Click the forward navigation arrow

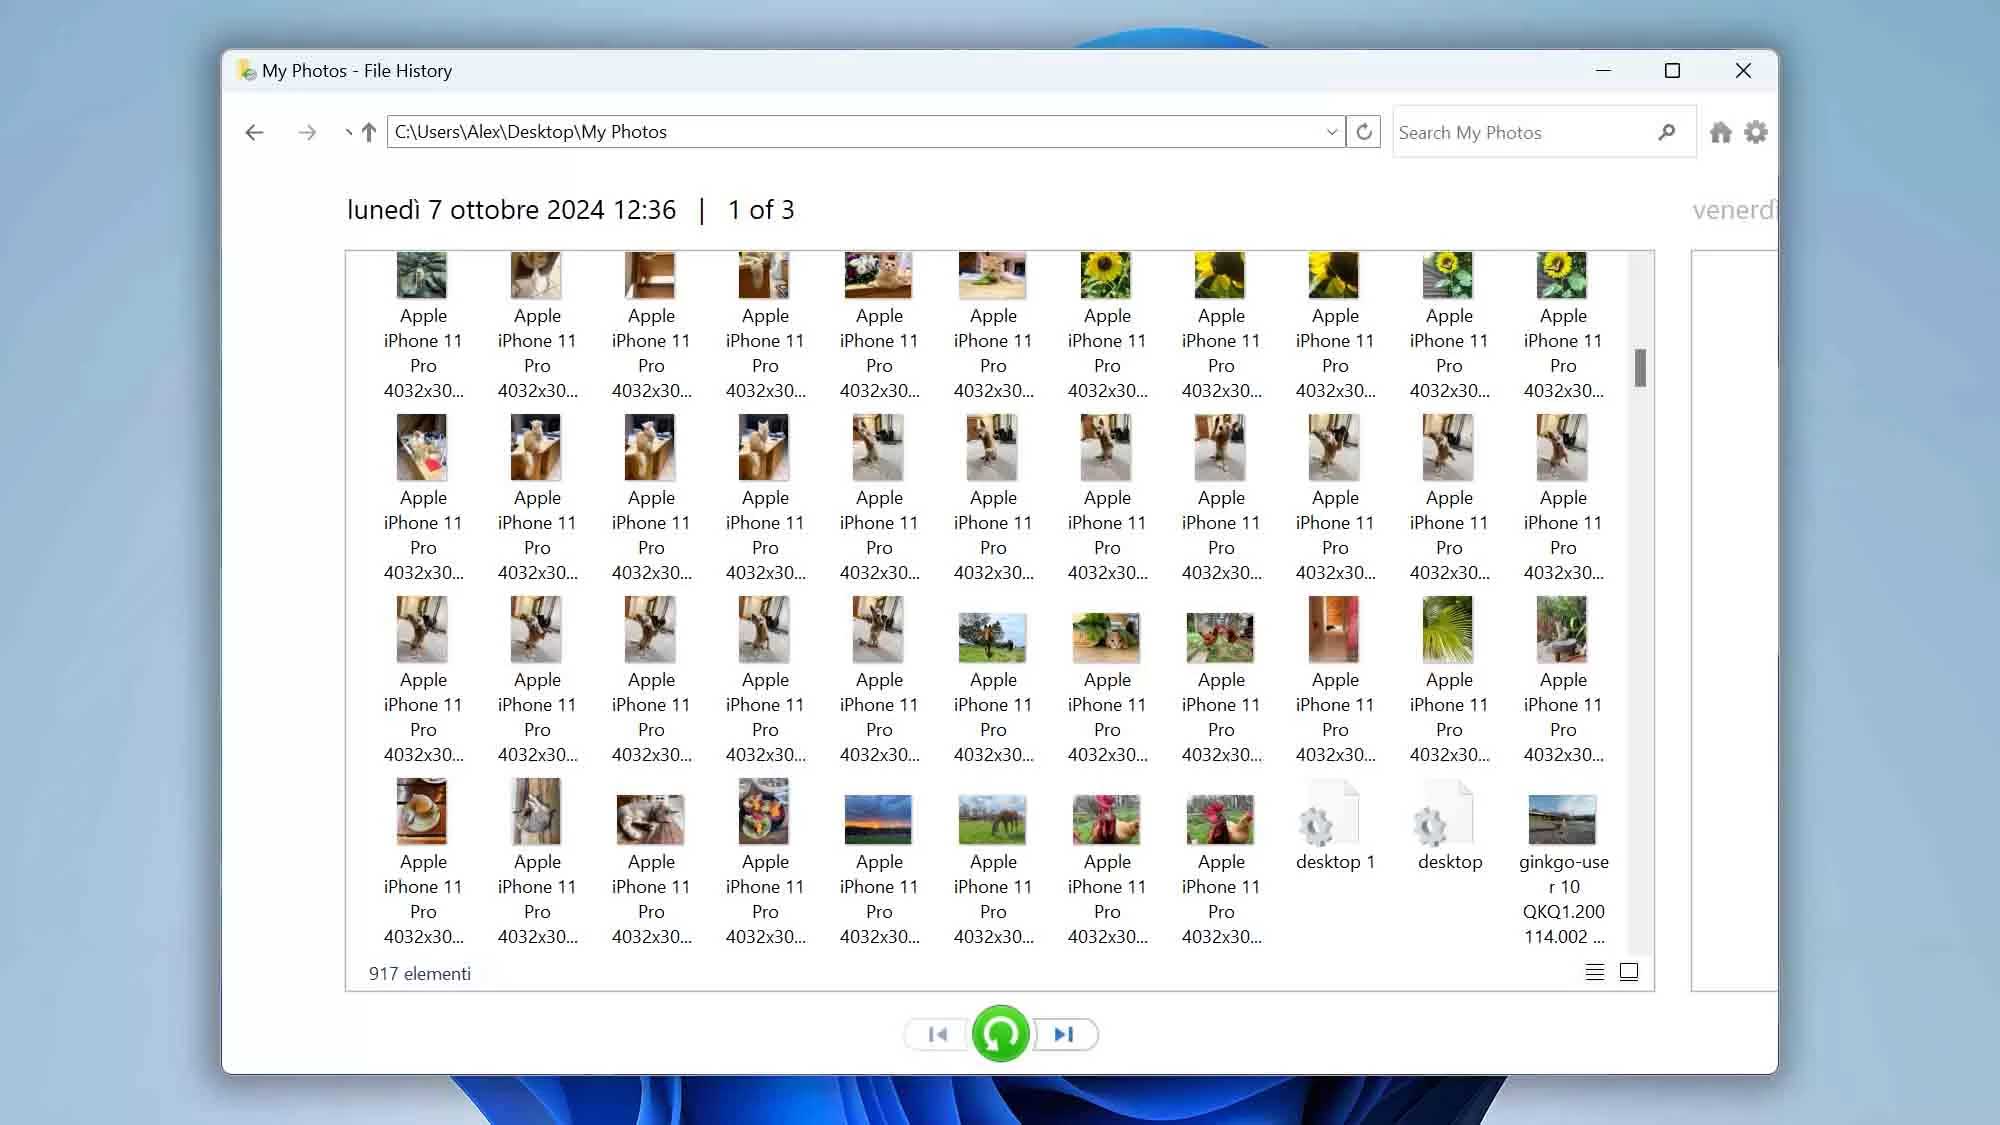click(x=307, y=132)
